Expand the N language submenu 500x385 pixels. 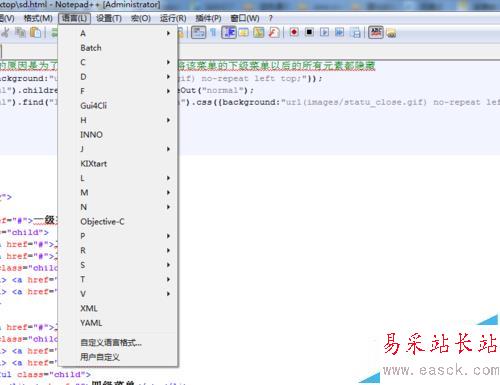[x=118, y=207]
